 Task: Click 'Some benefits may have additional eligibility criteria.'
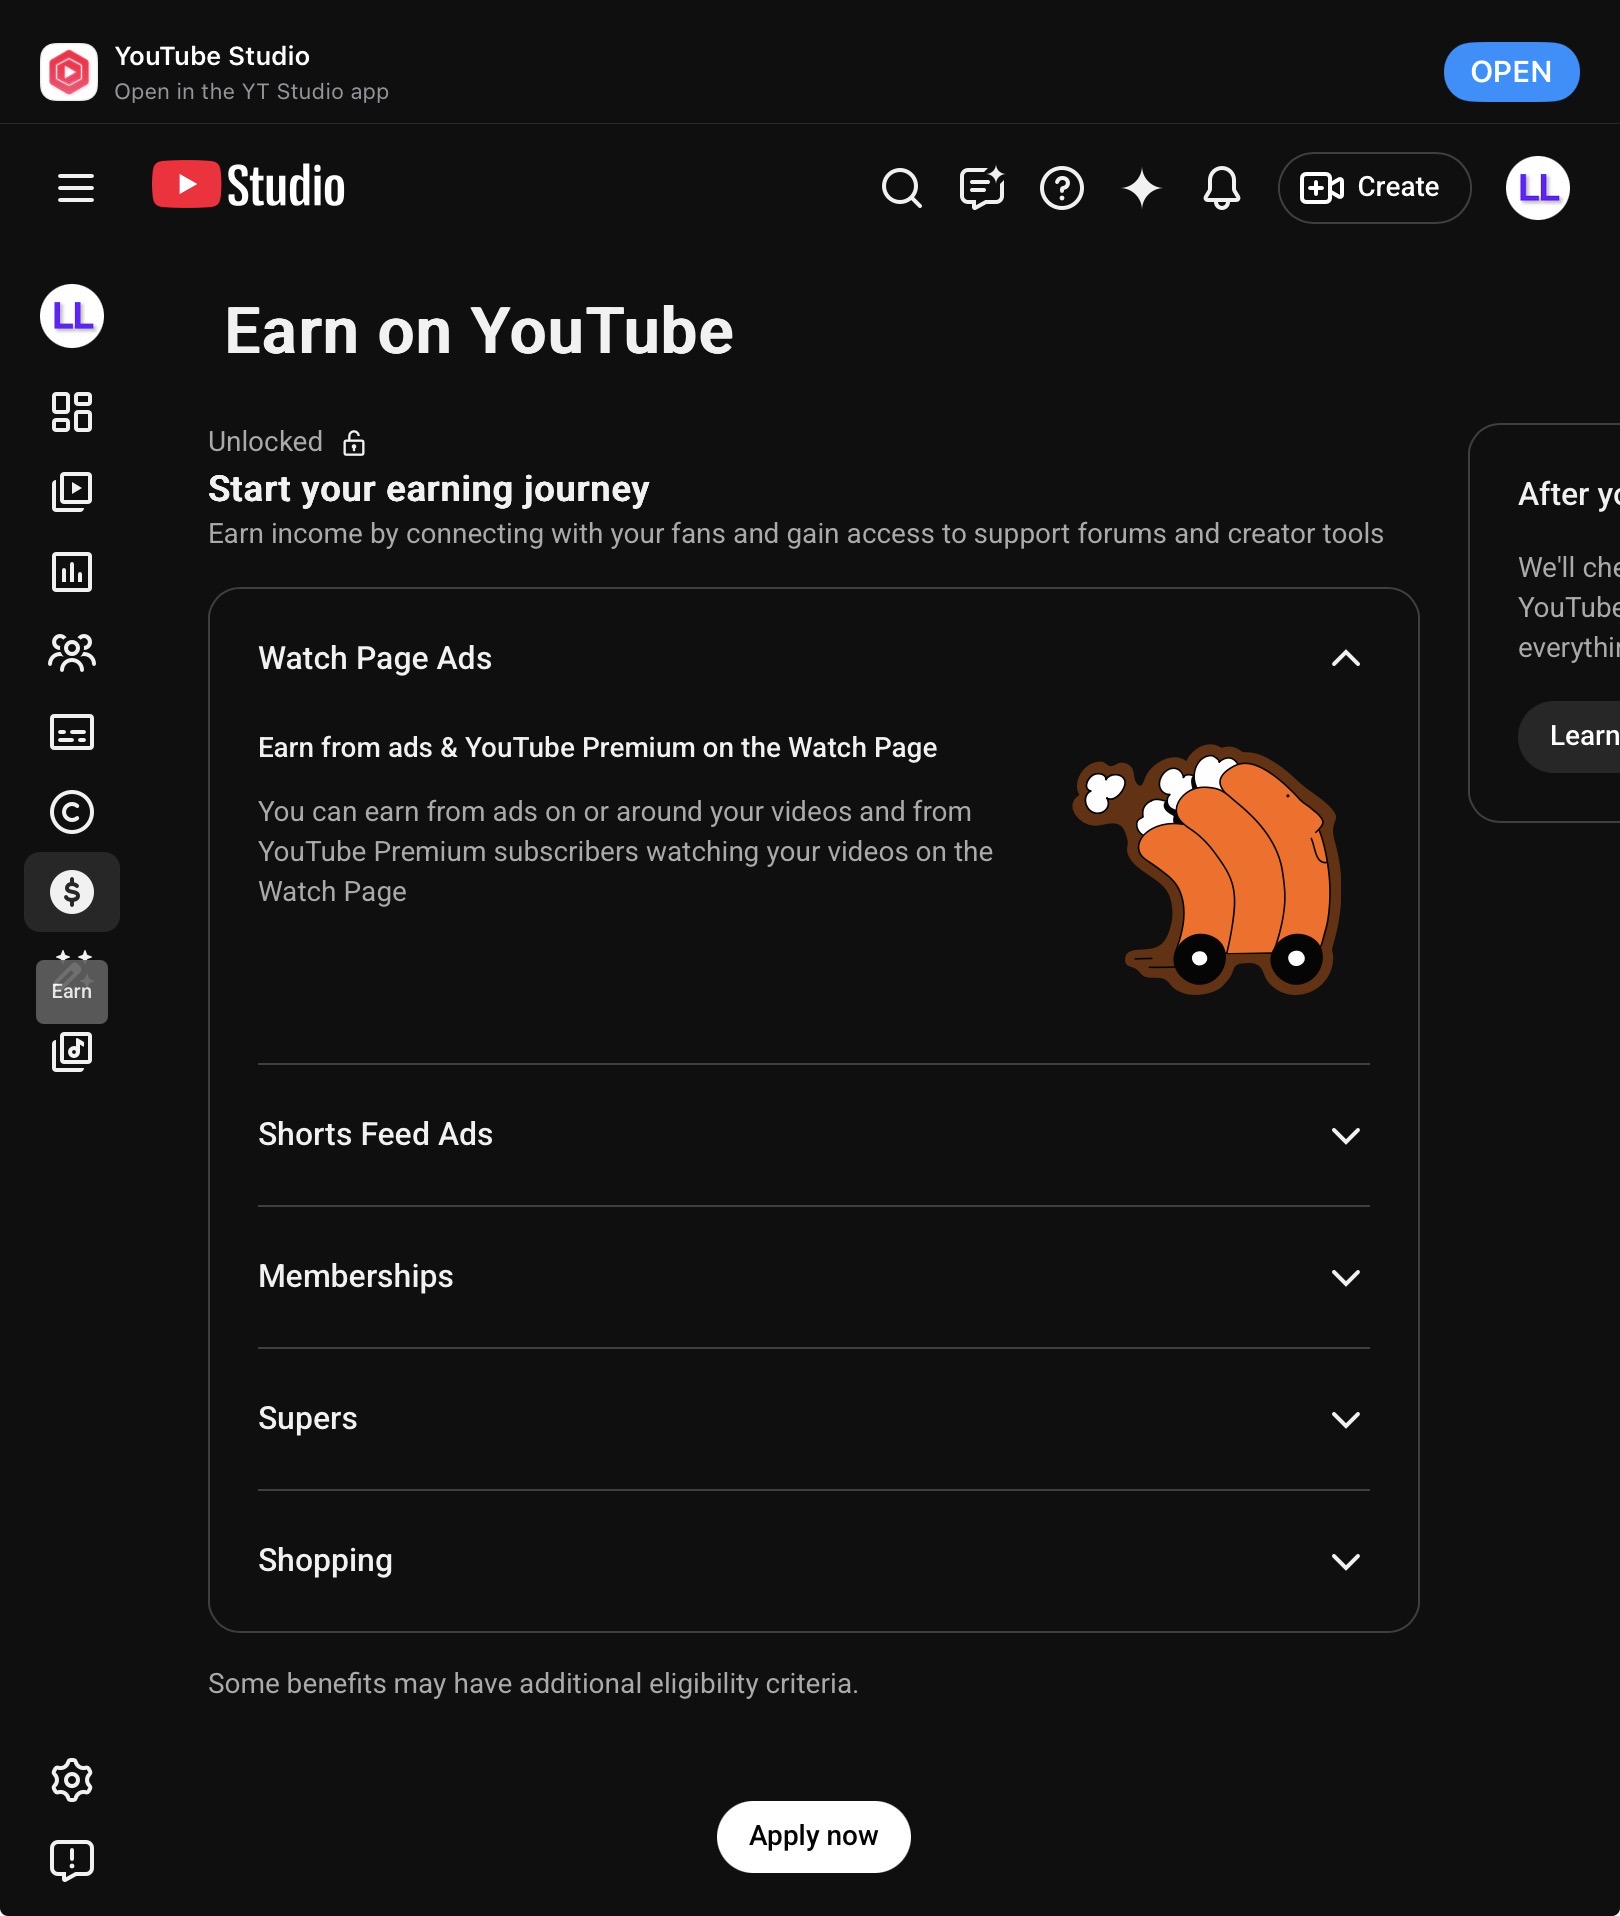533,1683
